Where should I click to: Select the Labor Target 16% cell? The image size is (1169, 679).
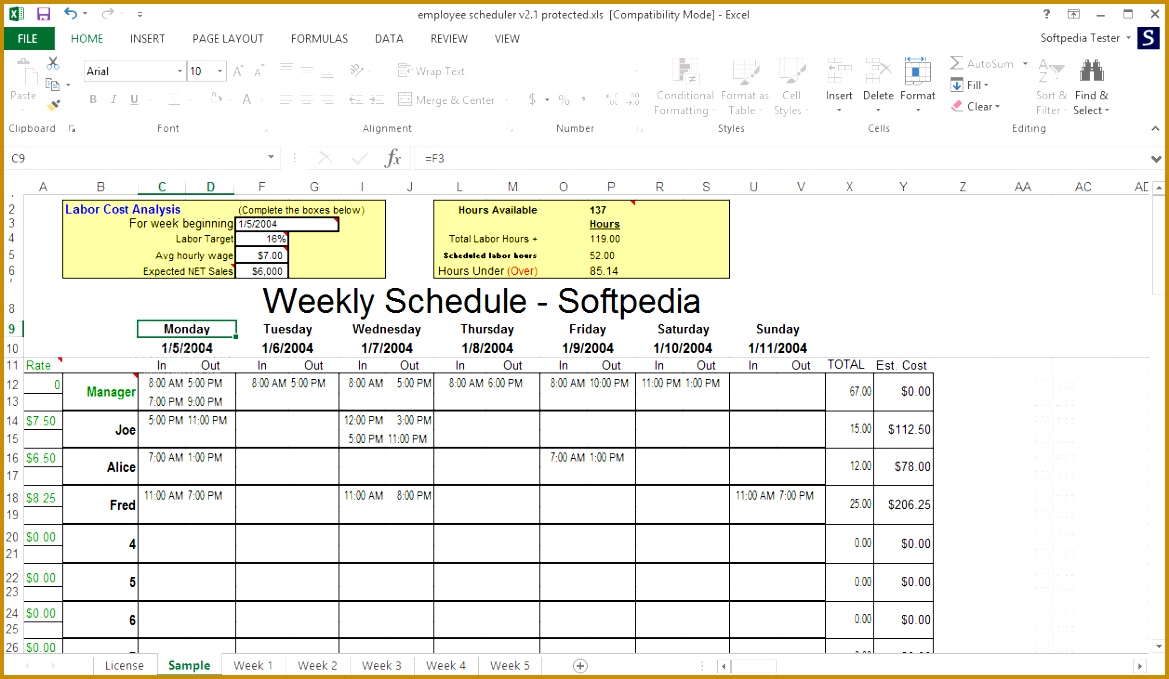261,239
